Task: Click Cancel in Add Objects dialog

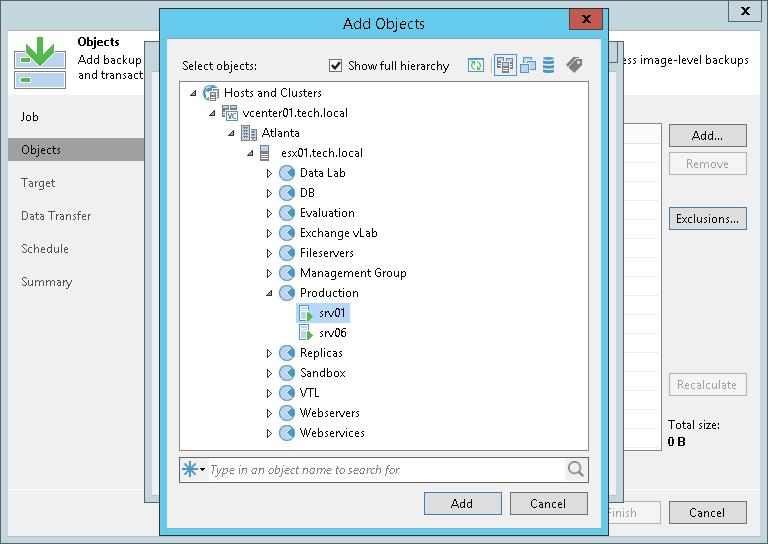Action: [549, 503]
